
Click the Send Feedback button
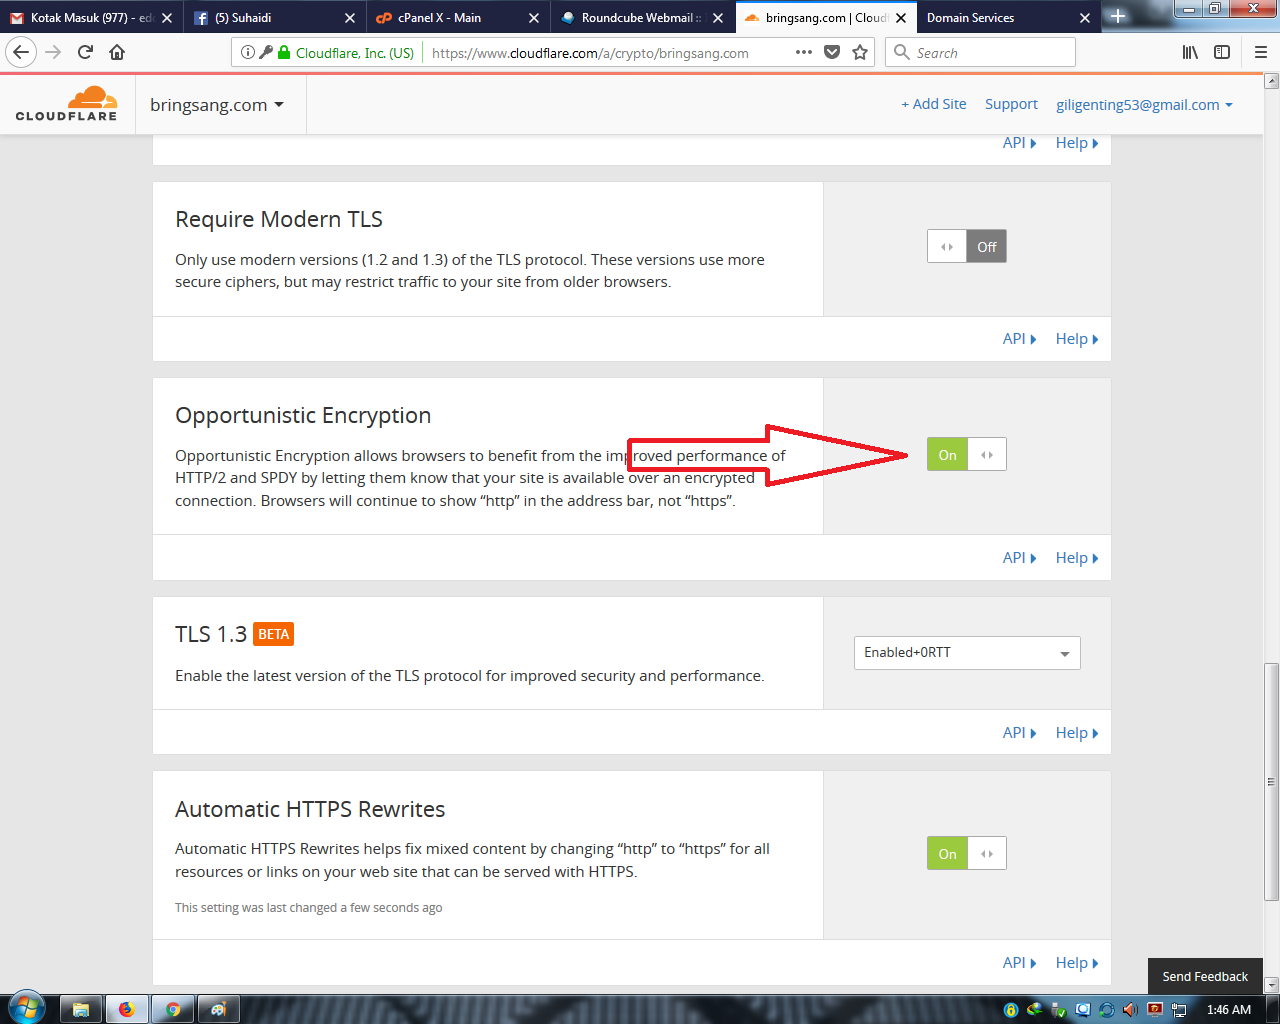pos(1205,976)
